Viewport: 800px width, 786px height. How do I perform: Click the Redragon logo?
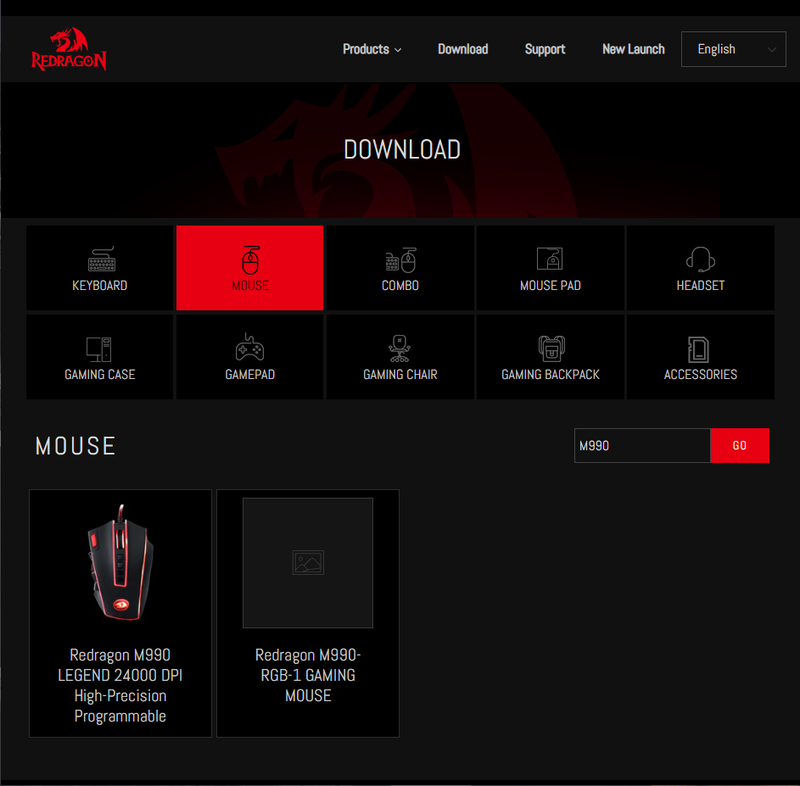pos(69,49)
